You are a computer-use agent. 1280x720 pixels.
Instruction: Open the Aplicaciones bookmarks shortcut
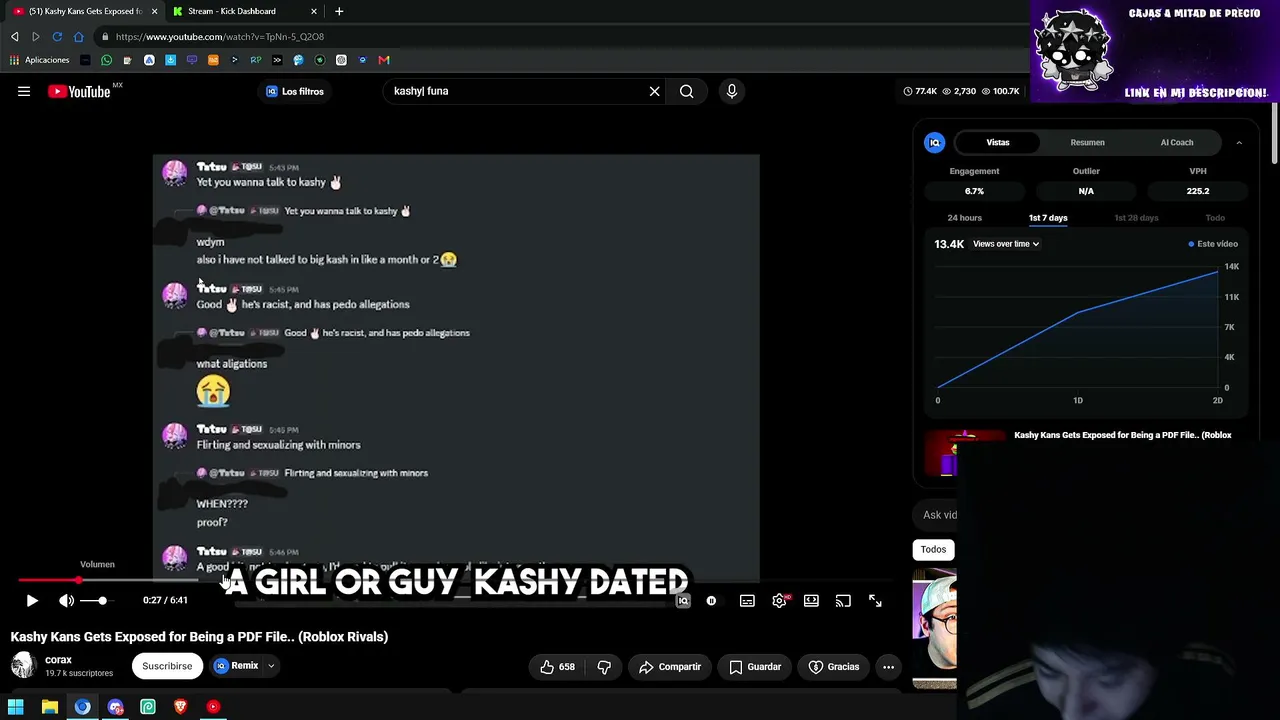40,60
